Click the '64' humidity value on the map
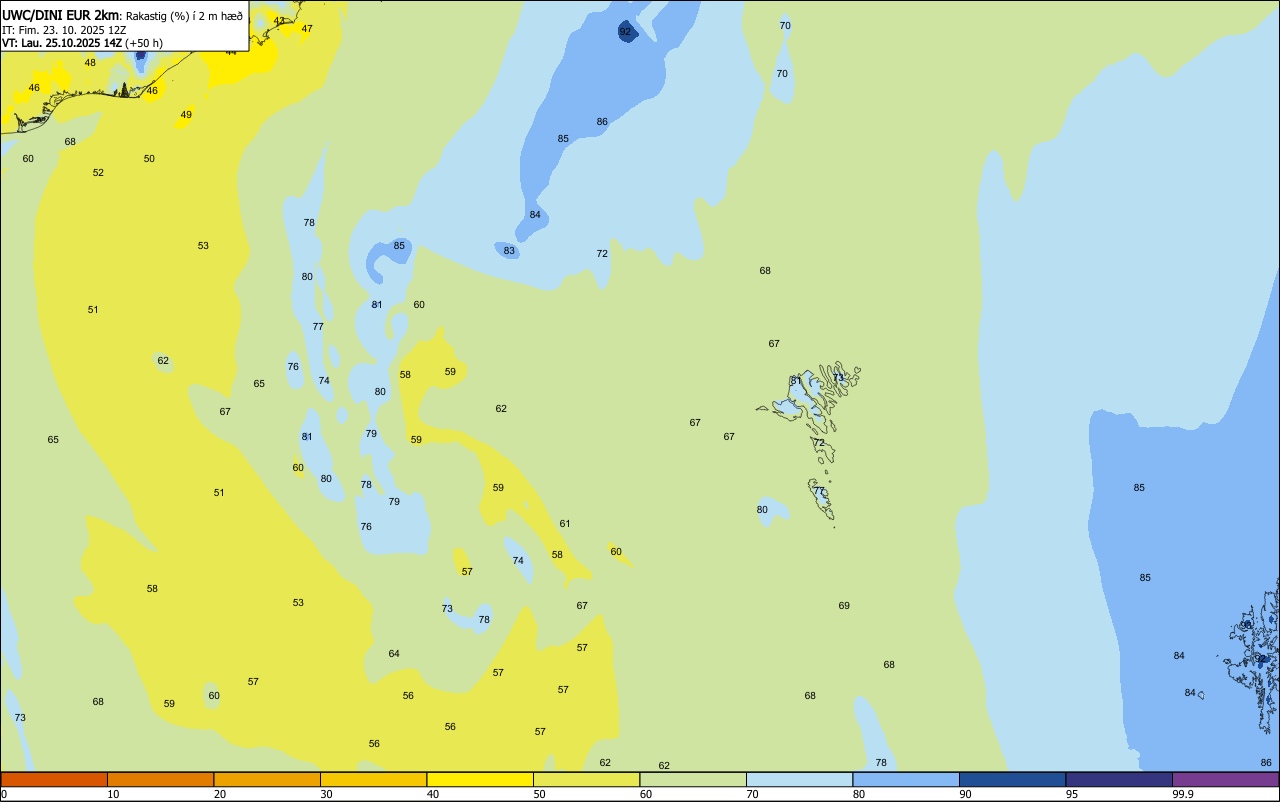 394,654
